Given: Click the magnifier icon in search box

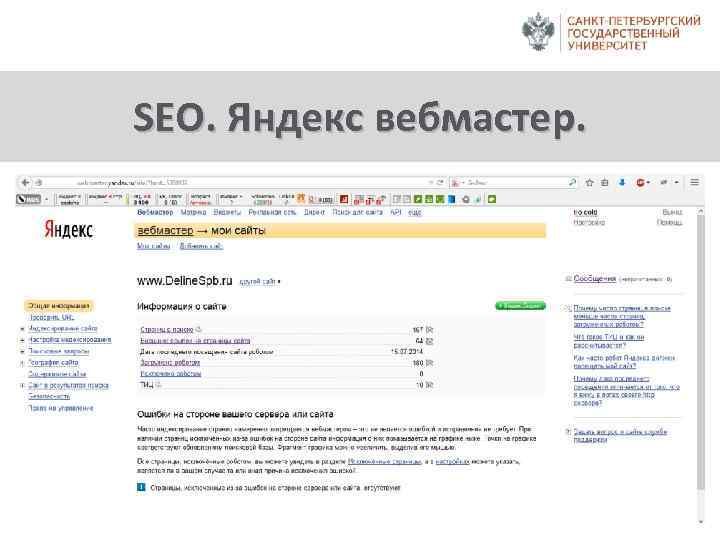Looking at the screenshot, I should [x=572, y=182].
